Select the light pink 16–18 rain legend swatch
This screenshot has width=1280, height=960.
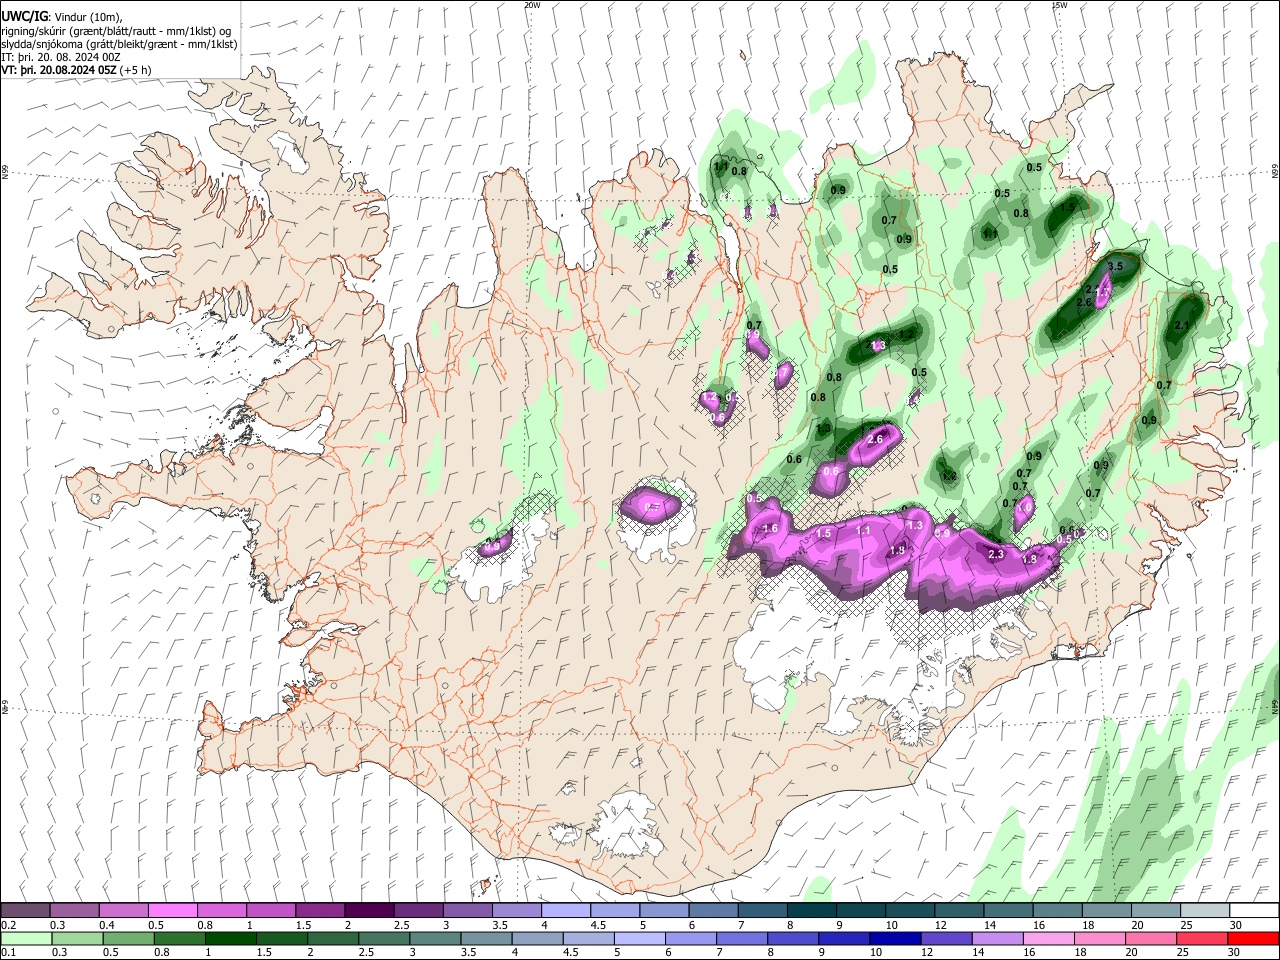point(1048,938)
